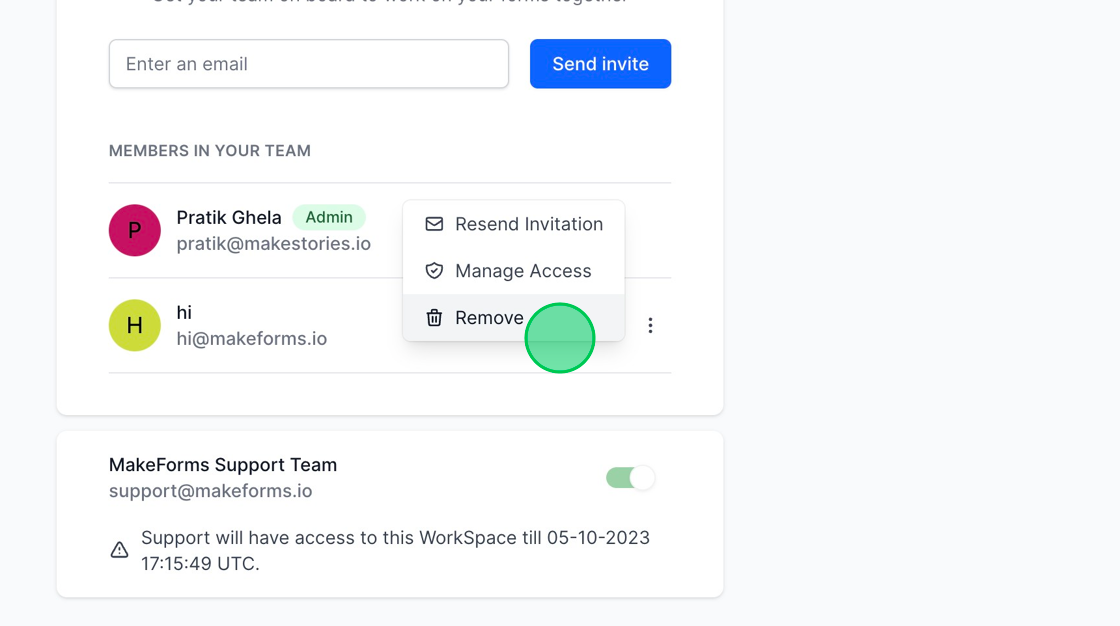Select the yellow H avatar for member hi

134,325
